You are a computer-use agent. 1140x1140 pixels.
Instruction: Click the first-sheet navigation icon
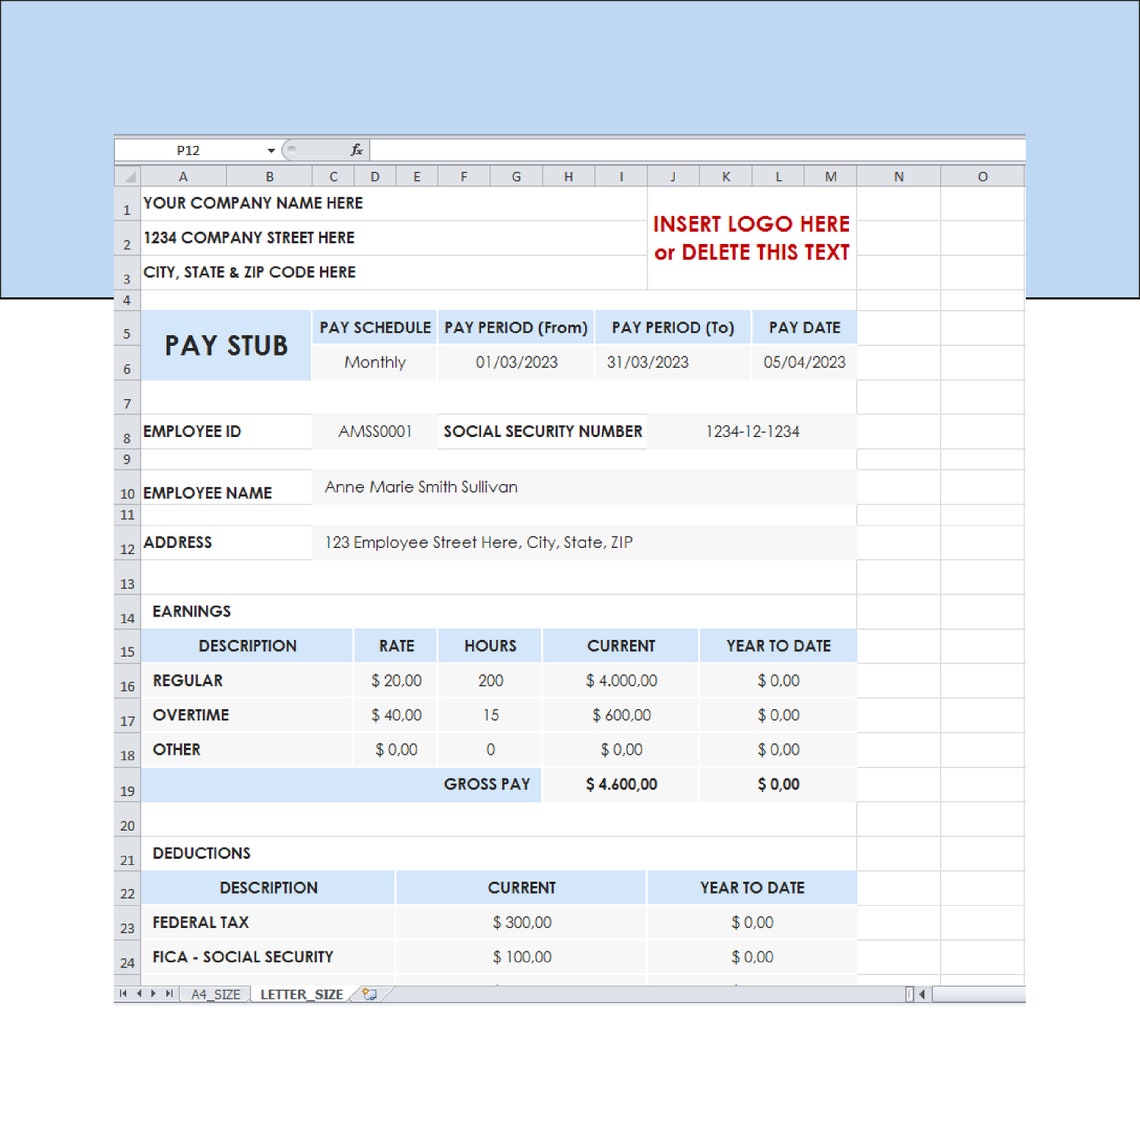click(123, 993)
